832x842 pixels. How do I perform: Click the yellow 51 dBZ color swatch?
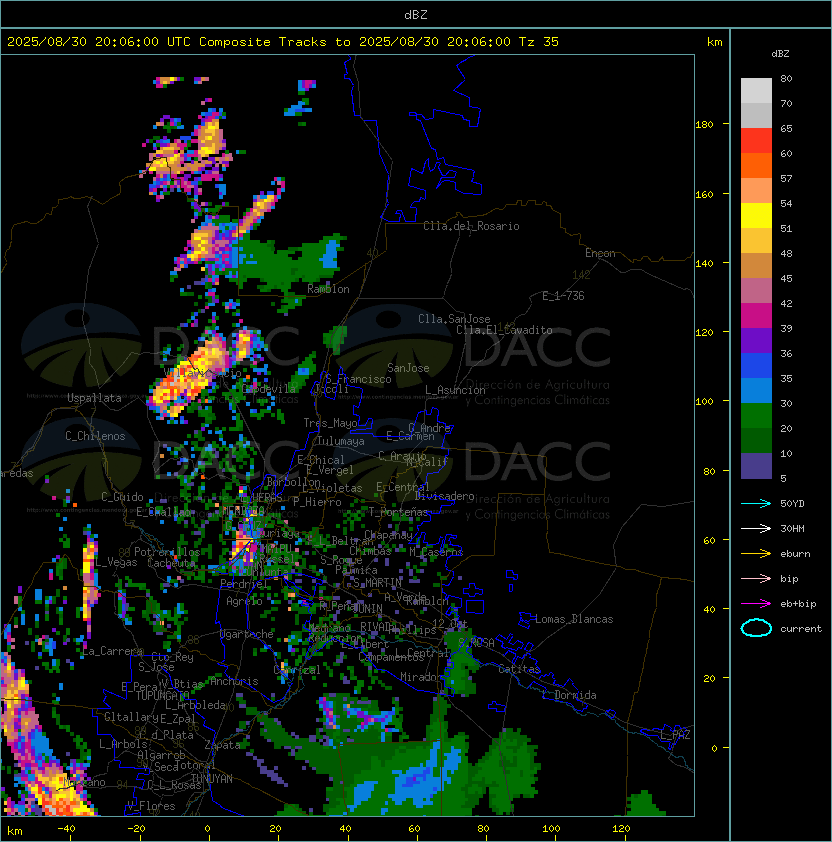tap(756, 215)
